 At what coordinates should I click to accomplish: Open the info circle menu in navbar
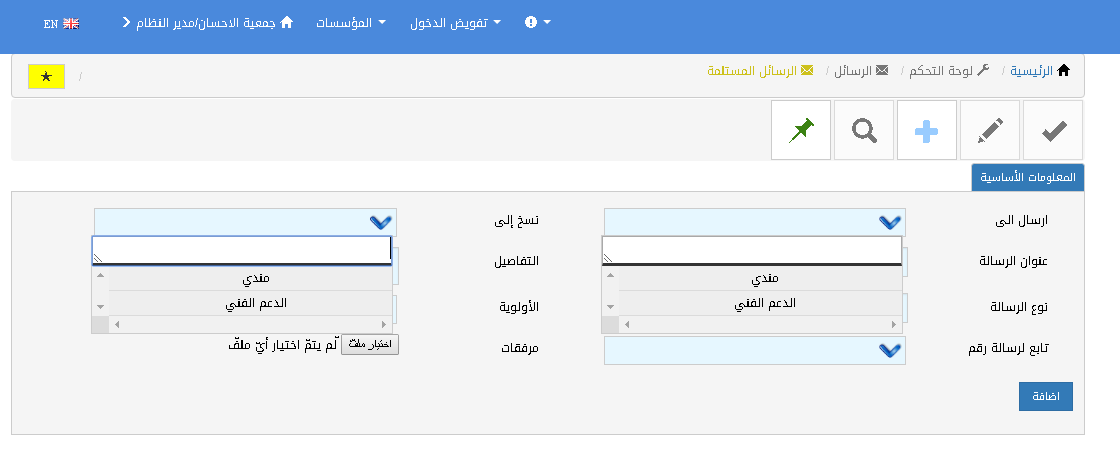[x=537, y=22]
